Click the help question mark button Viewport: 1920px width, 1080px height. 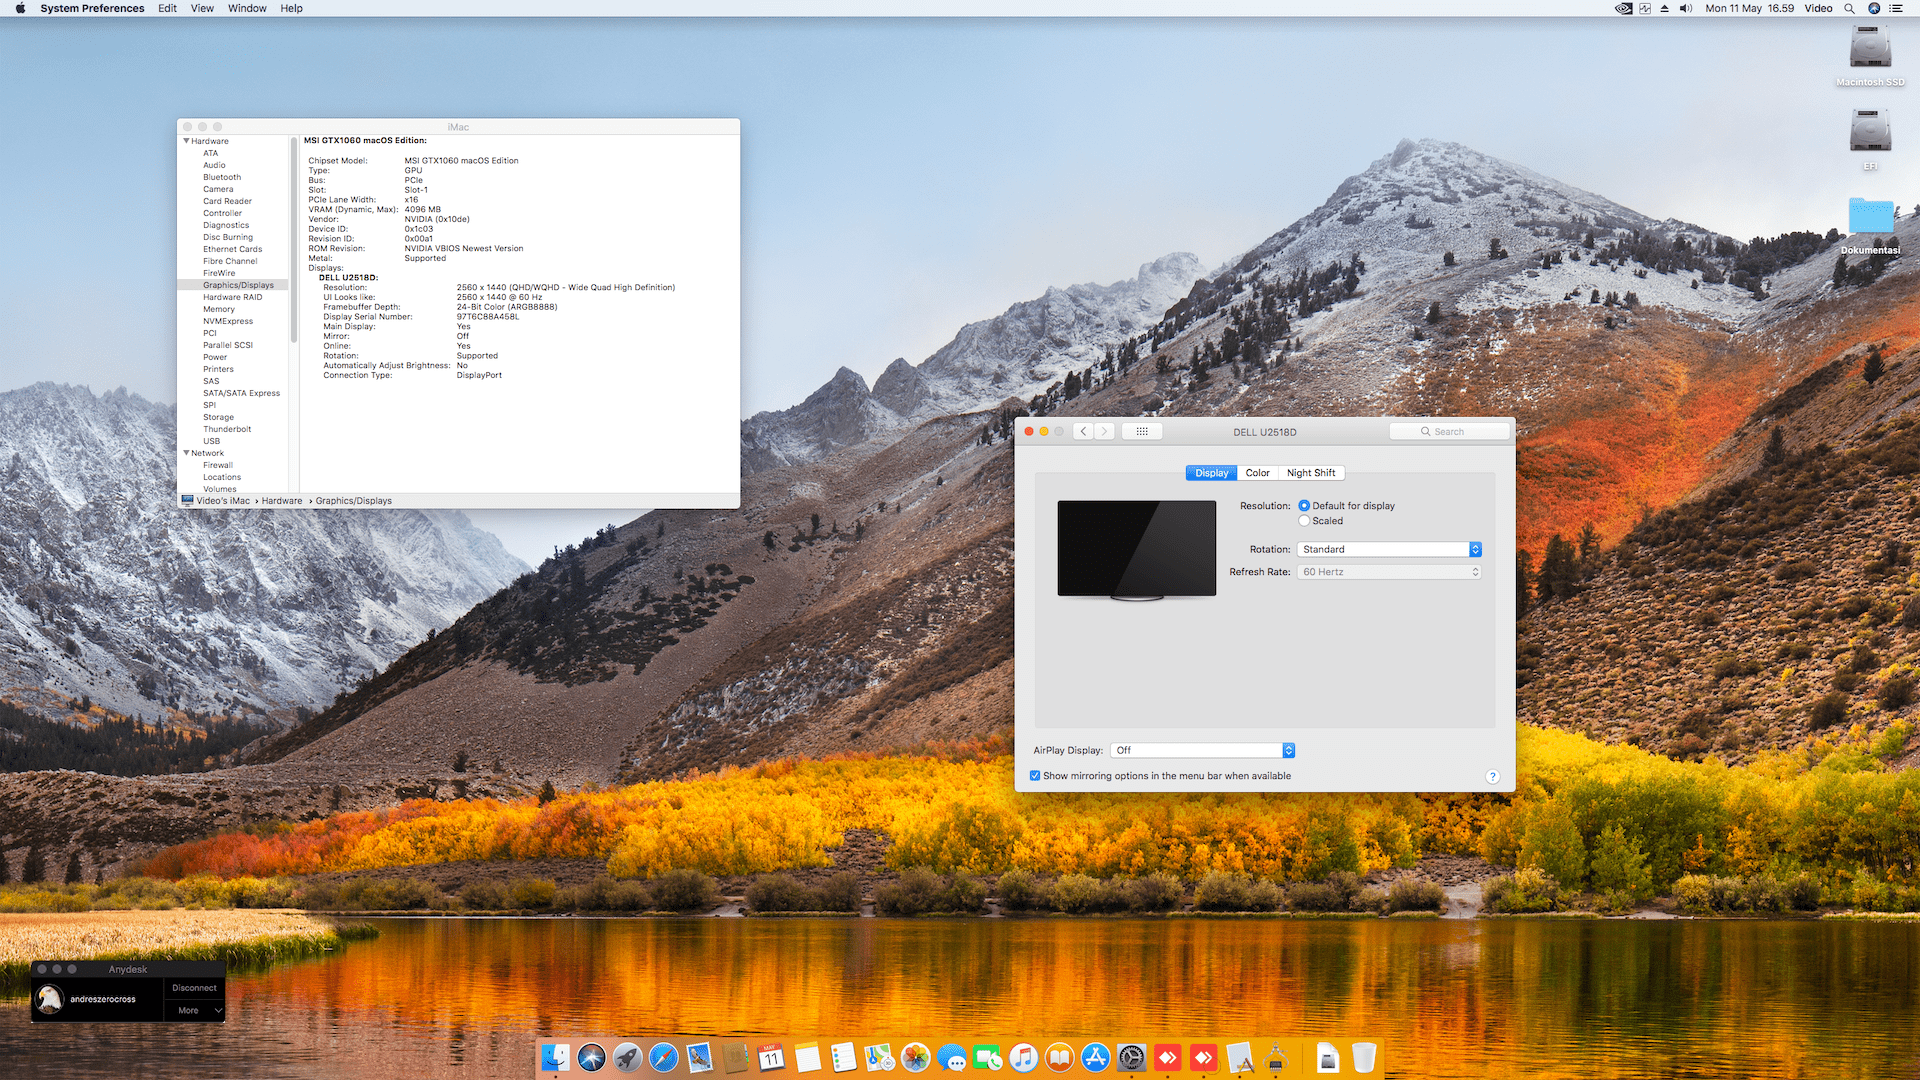(x=1492, y=777)
